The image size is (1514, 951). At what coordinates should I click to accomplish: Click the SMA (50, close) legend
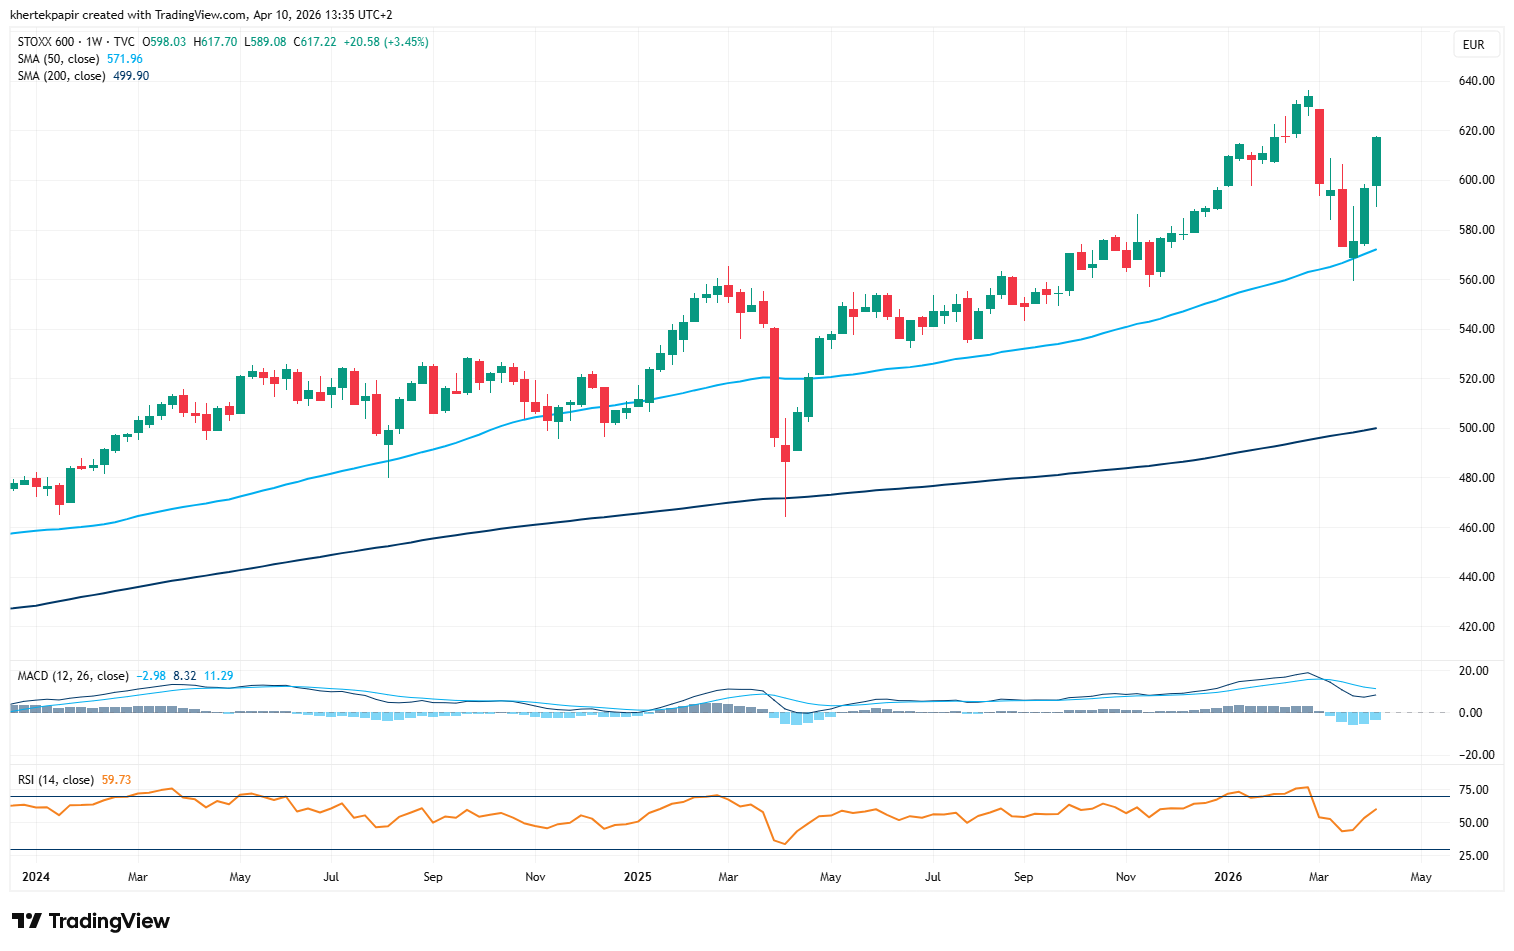58,59
